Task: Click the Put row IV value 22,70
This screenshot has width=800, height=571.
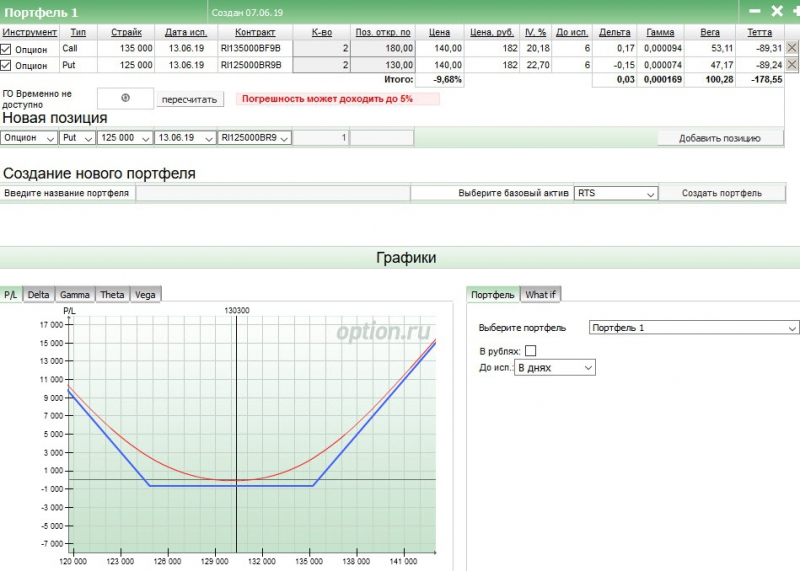Action: point(538,65)
